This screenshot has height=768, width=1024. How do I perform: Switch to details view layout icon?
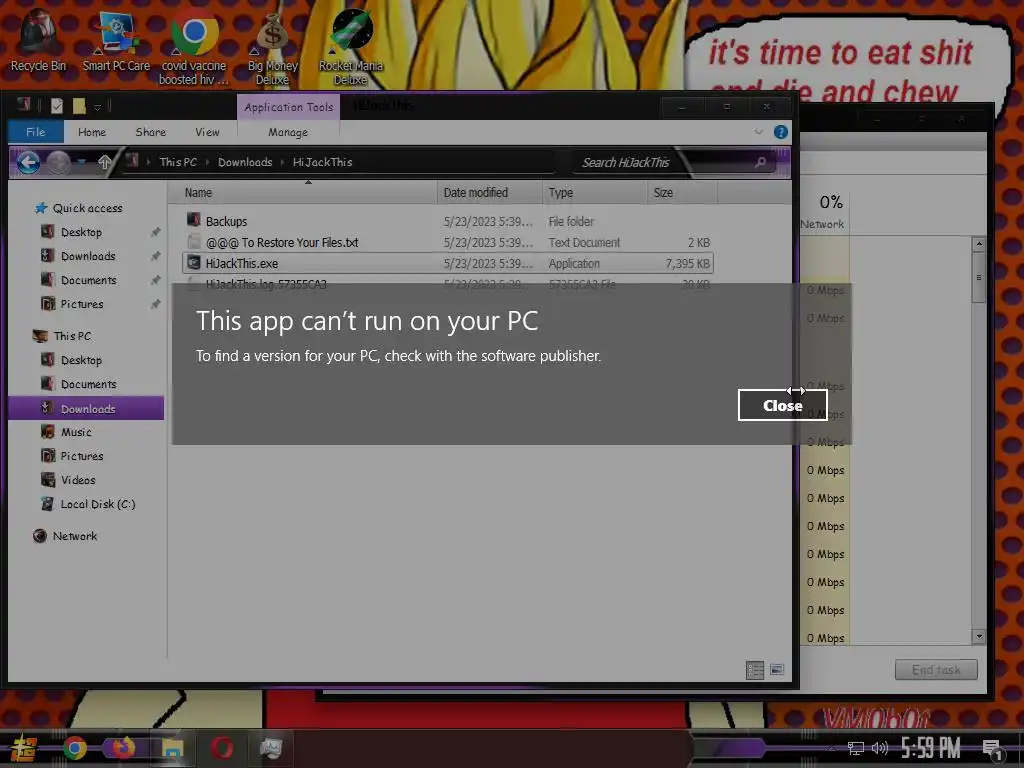[x=755, y=669]
